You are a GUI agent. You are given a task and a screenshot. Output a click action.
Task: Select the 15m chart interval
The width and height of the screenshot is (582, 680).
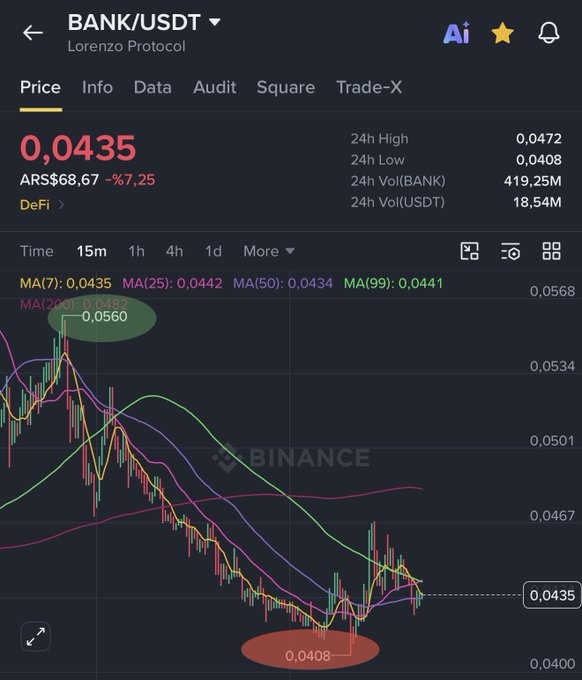click(92, 251)
